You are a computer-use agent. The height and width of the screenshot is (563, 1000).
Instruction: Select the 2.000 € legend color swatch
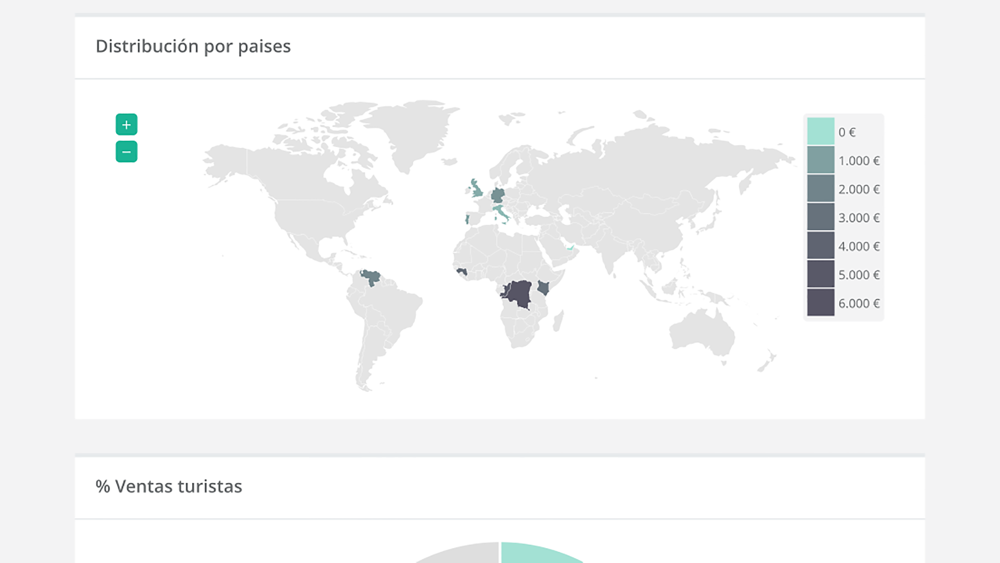[x=820, y=189]
